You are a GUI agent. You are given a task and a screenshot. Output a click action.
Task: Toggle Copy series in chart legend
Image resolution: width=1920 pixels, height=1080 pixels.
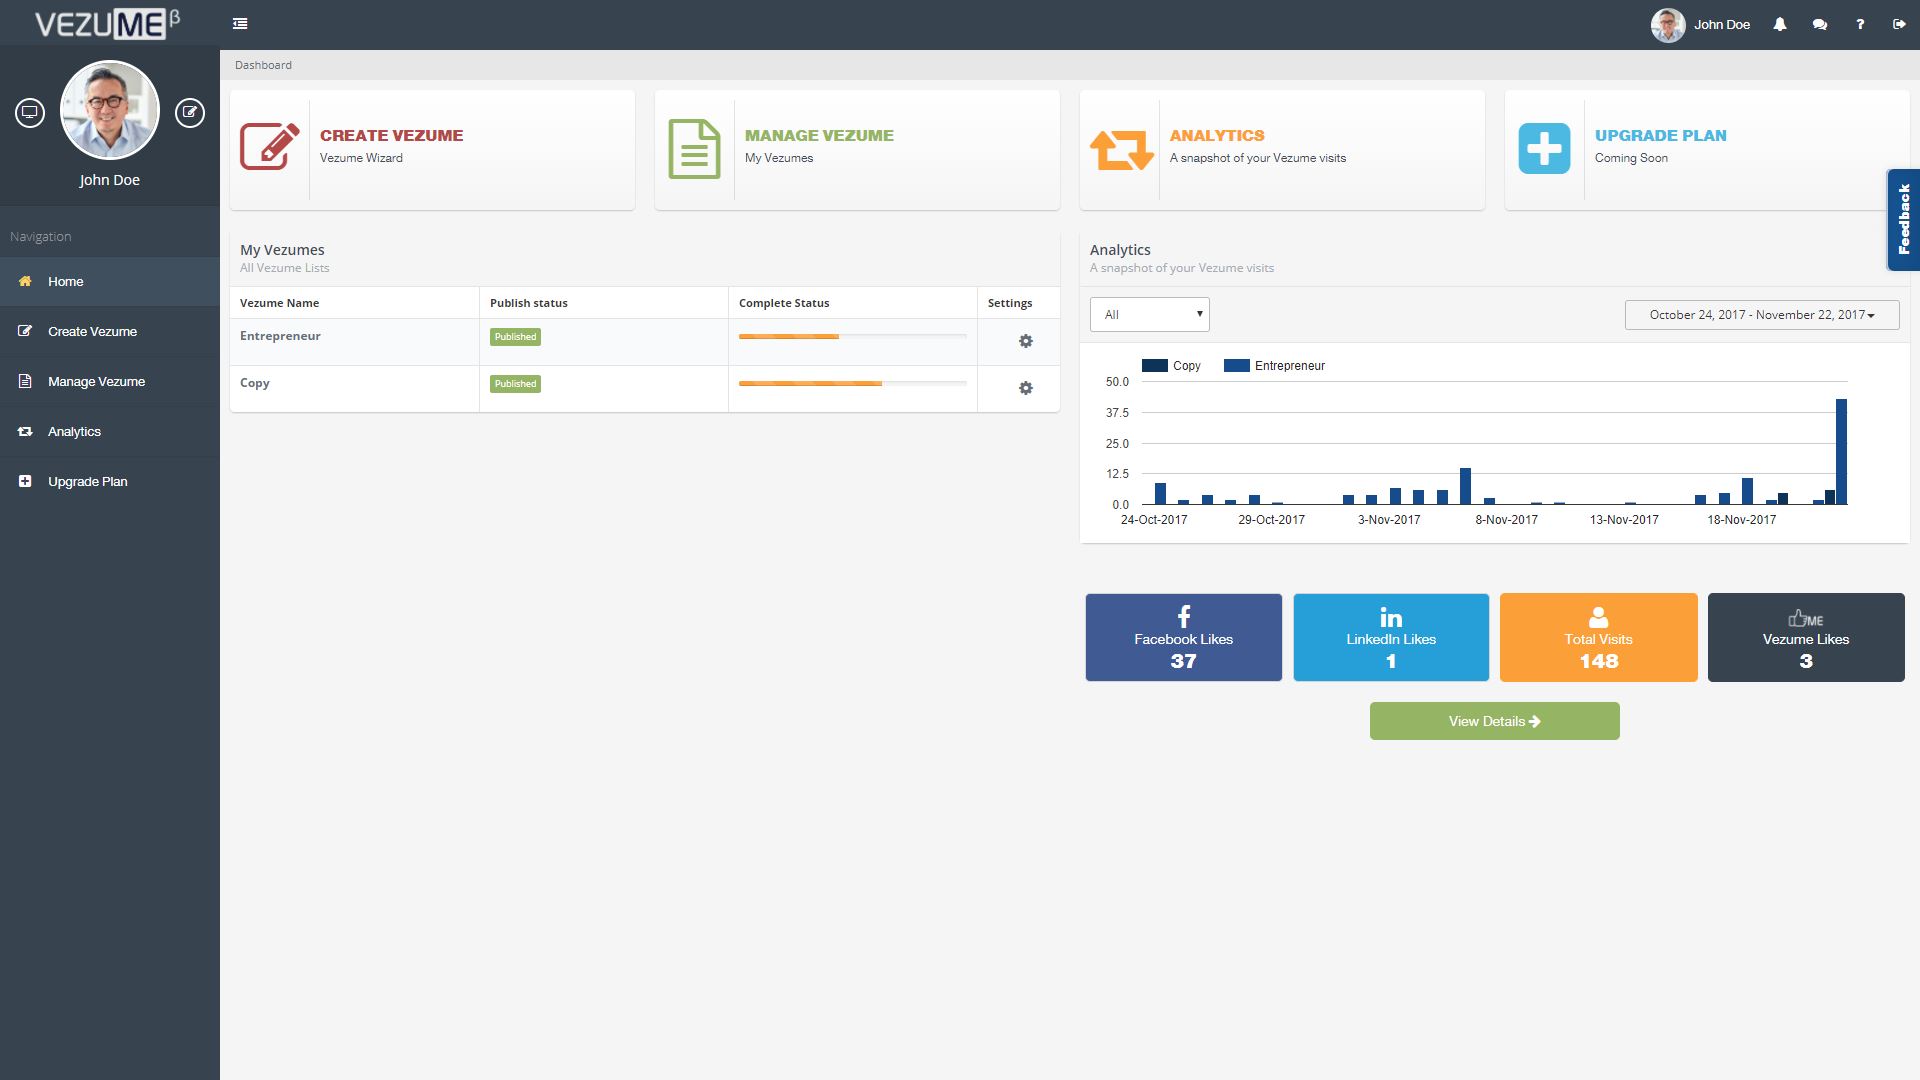point(1171,366)
